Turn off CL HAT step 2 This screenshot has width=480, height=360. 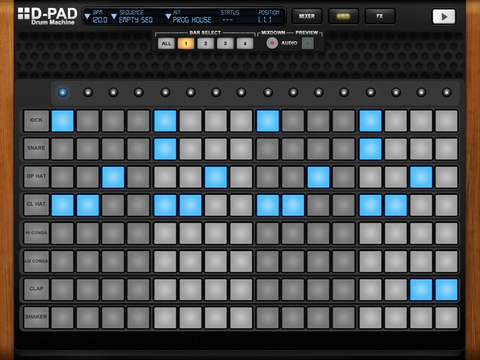tap(88, 205)
